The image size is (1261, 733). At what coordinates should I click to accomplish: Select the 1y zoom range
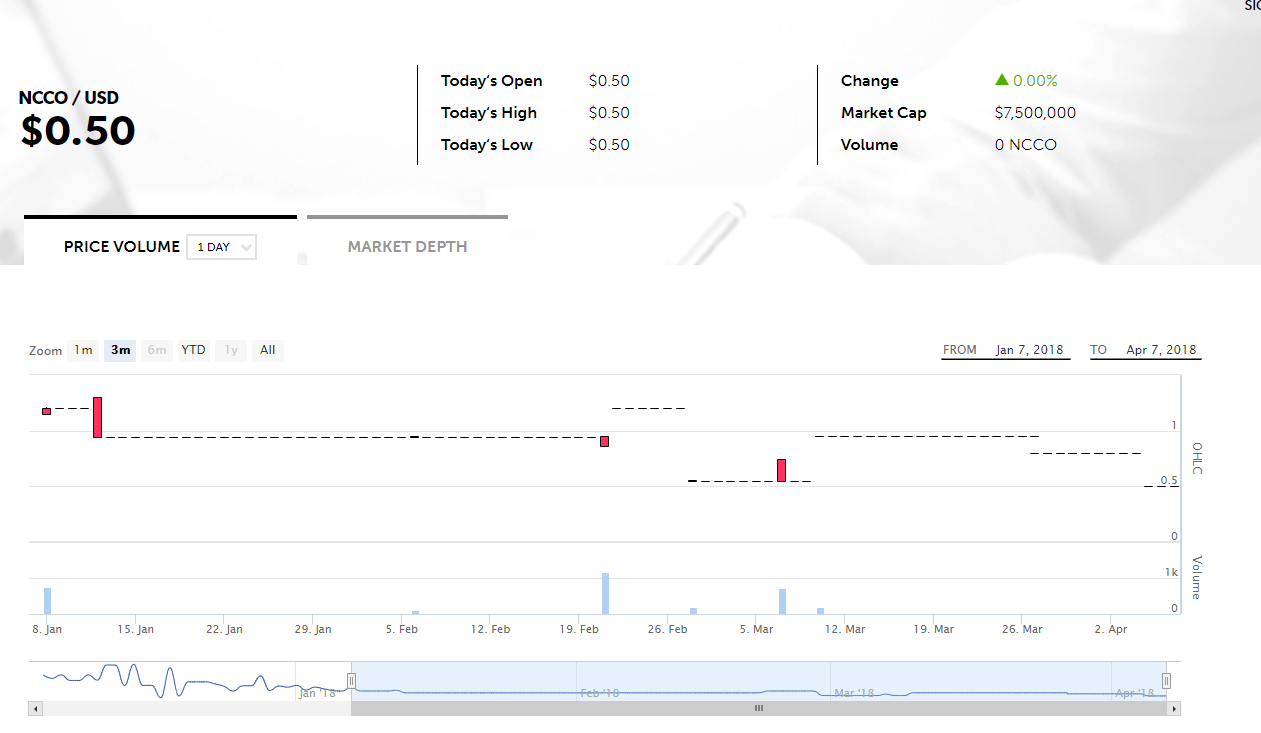point(230,350)
